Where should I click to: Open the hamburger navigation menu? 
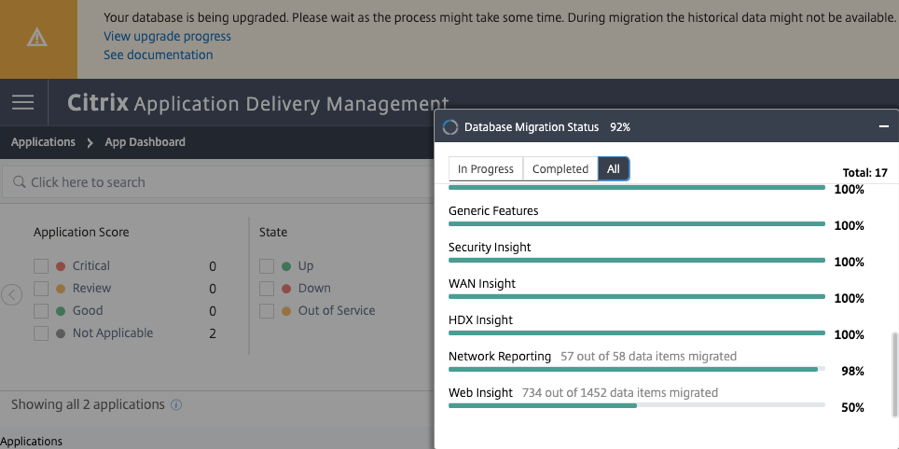pyautogui.click(x=23, y=103)
